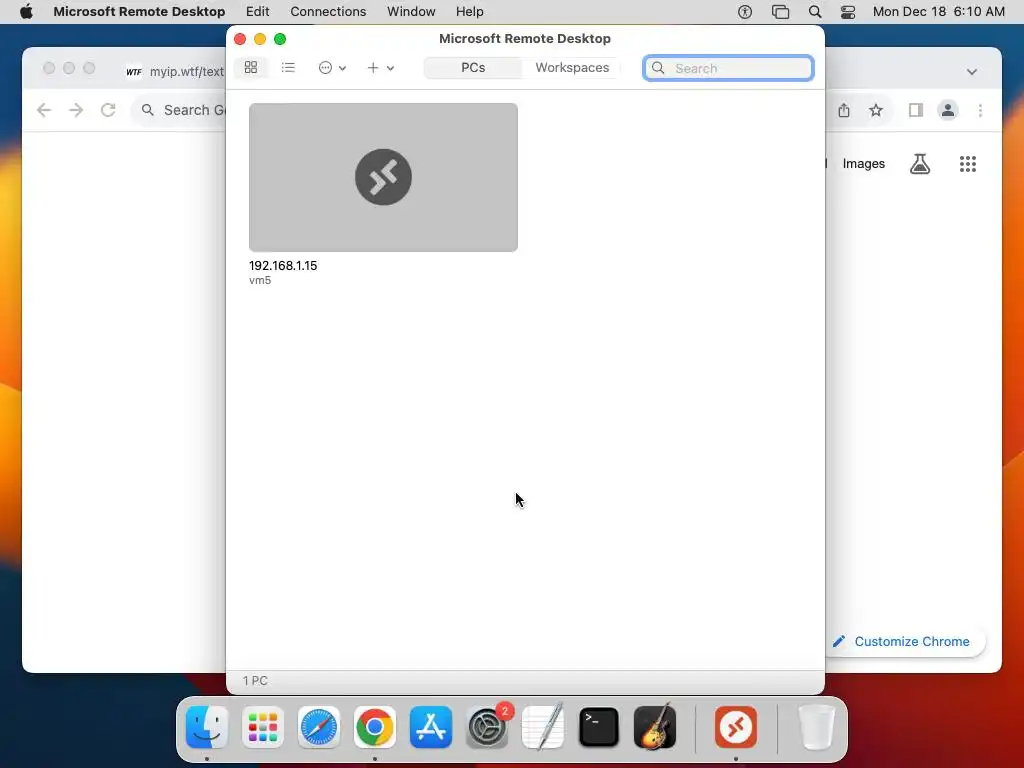
Task: Show the date and time panel
Action: [x=938, y=12]
